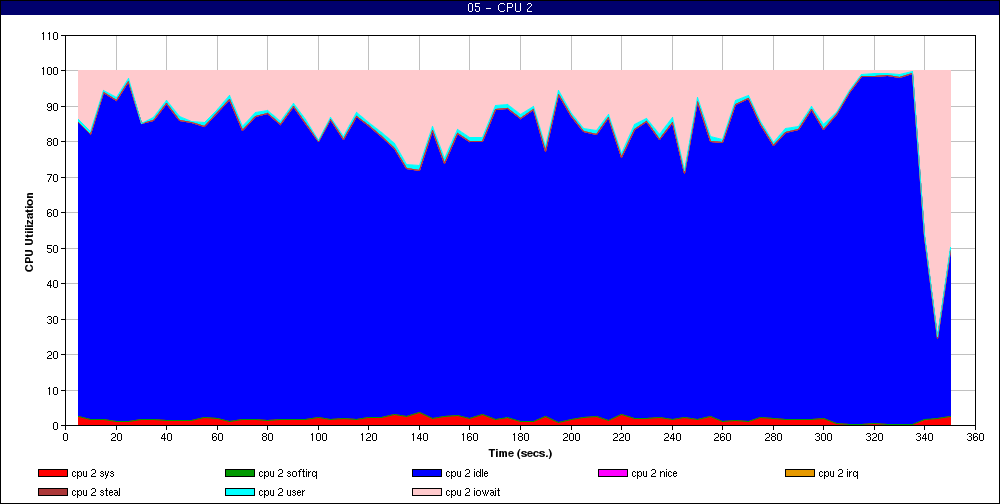Click the y-axis tick label 10
Image resolution: width=1000 pixels, height=504 pixels.
[x=53, y=390]
